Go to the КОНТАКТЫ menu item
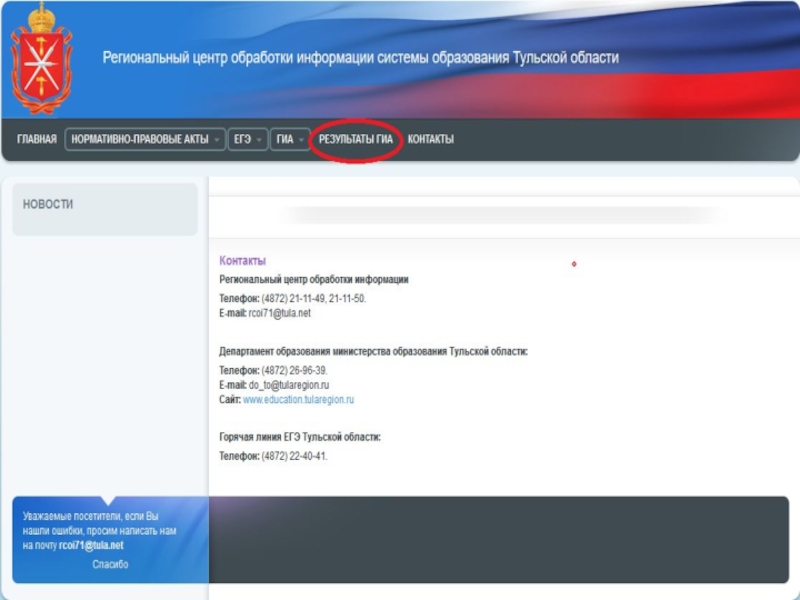The image size is (800, 600). coord(430,140)
